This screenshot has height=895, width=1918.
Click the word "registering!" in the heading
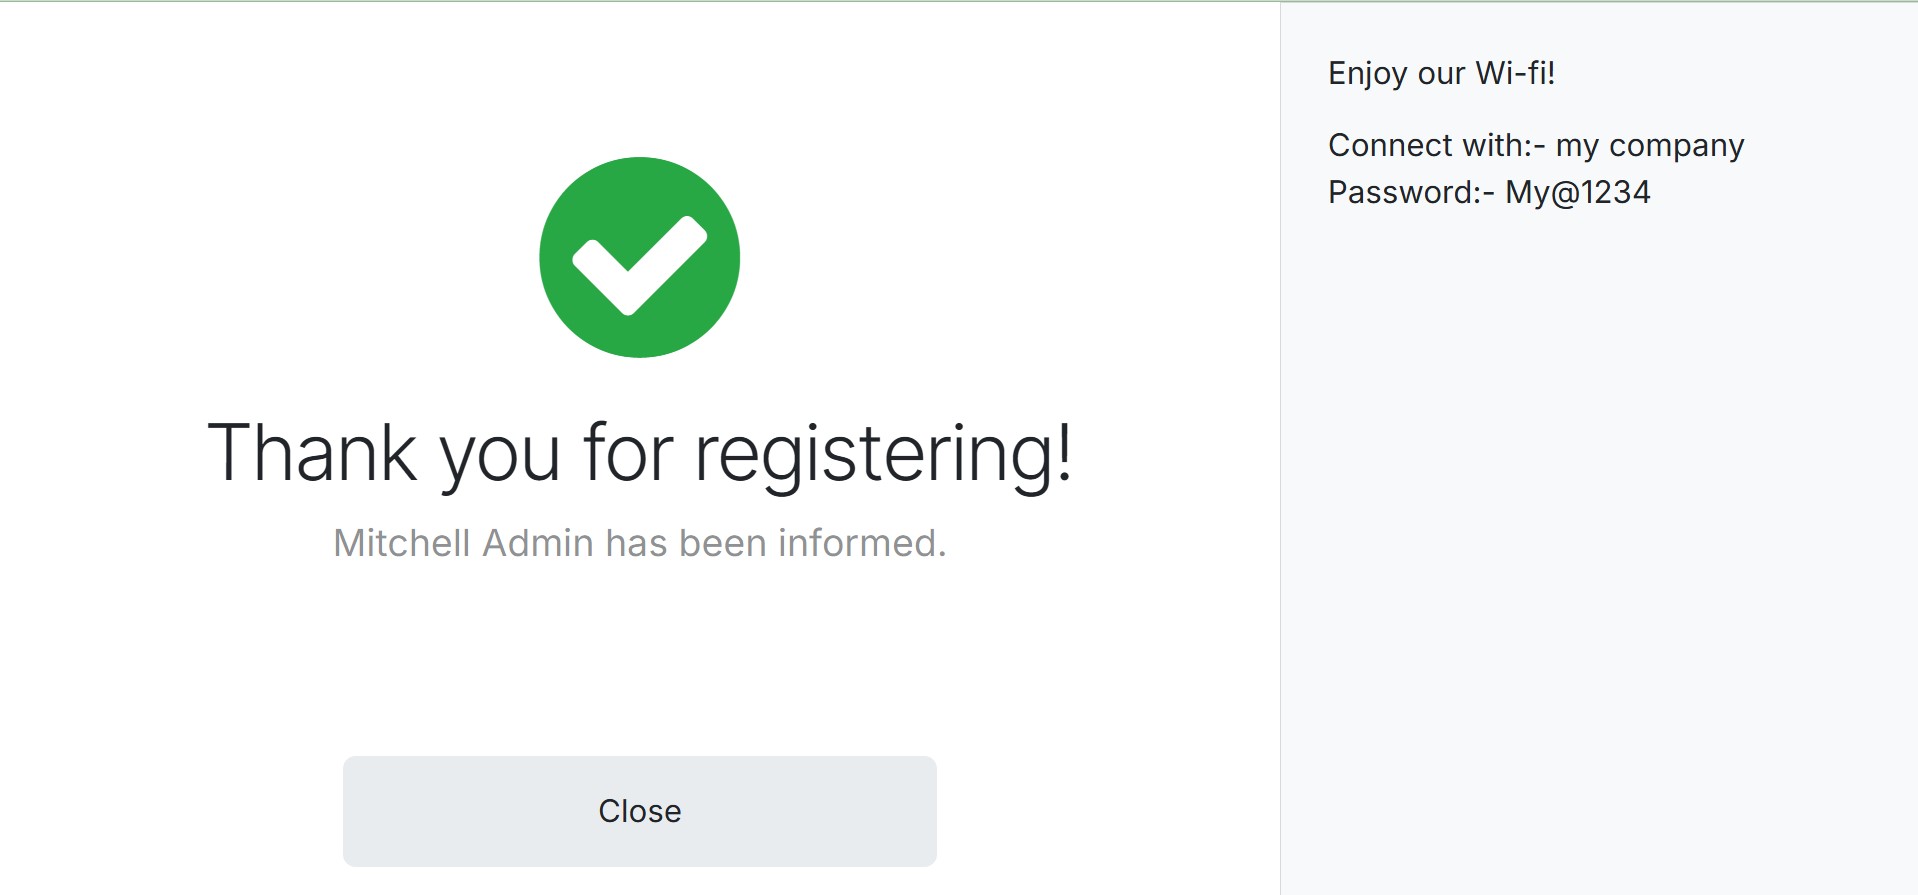click(x=883, y=455)
